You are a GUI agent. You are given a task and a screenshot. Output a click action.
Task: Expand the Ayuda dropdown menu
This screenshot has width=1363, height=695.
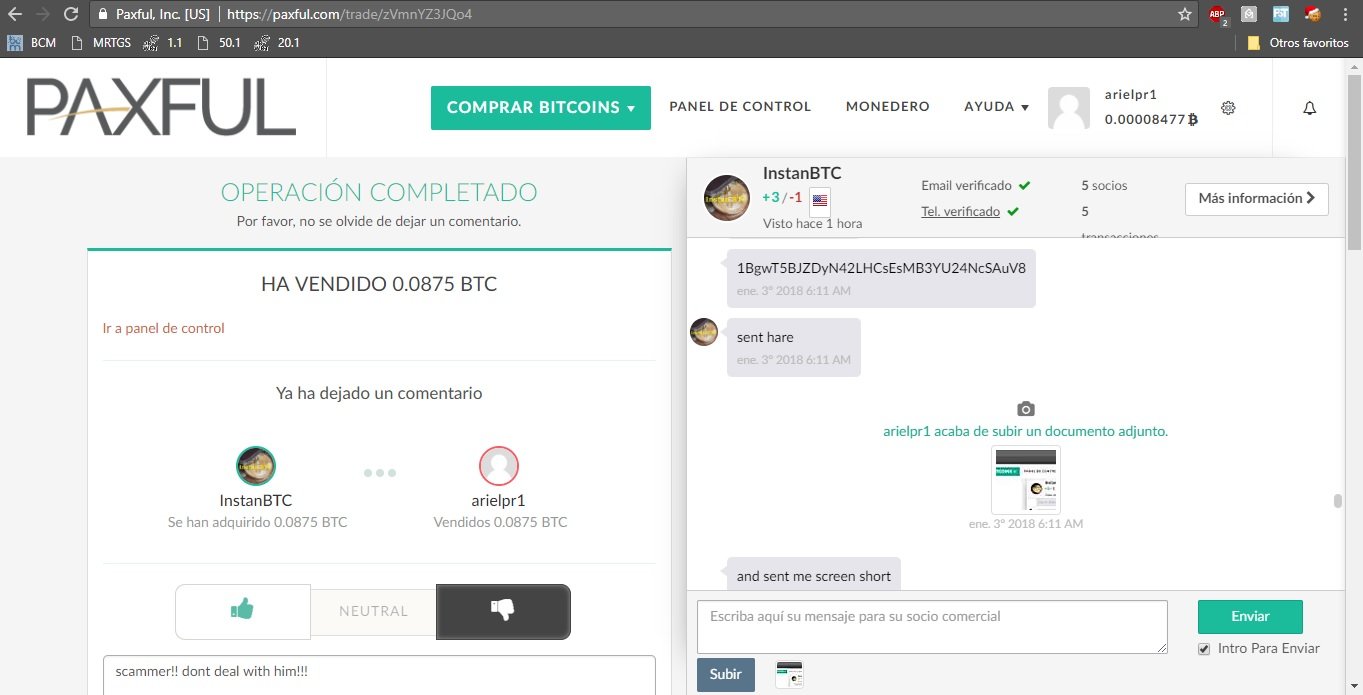pos(997,107)
